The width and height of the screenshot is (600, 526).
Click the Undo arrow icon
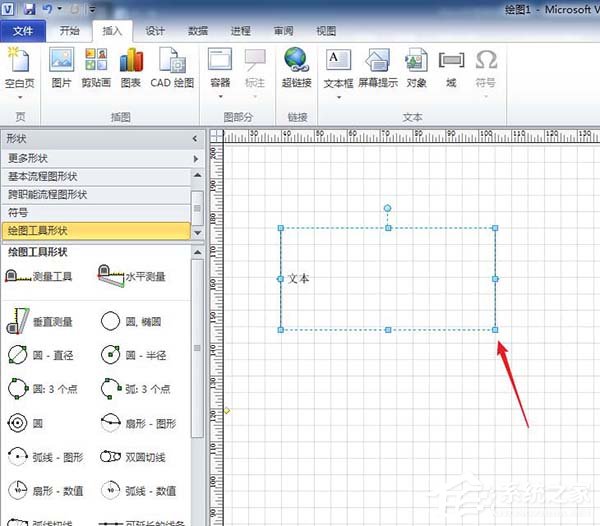[47, 9]
